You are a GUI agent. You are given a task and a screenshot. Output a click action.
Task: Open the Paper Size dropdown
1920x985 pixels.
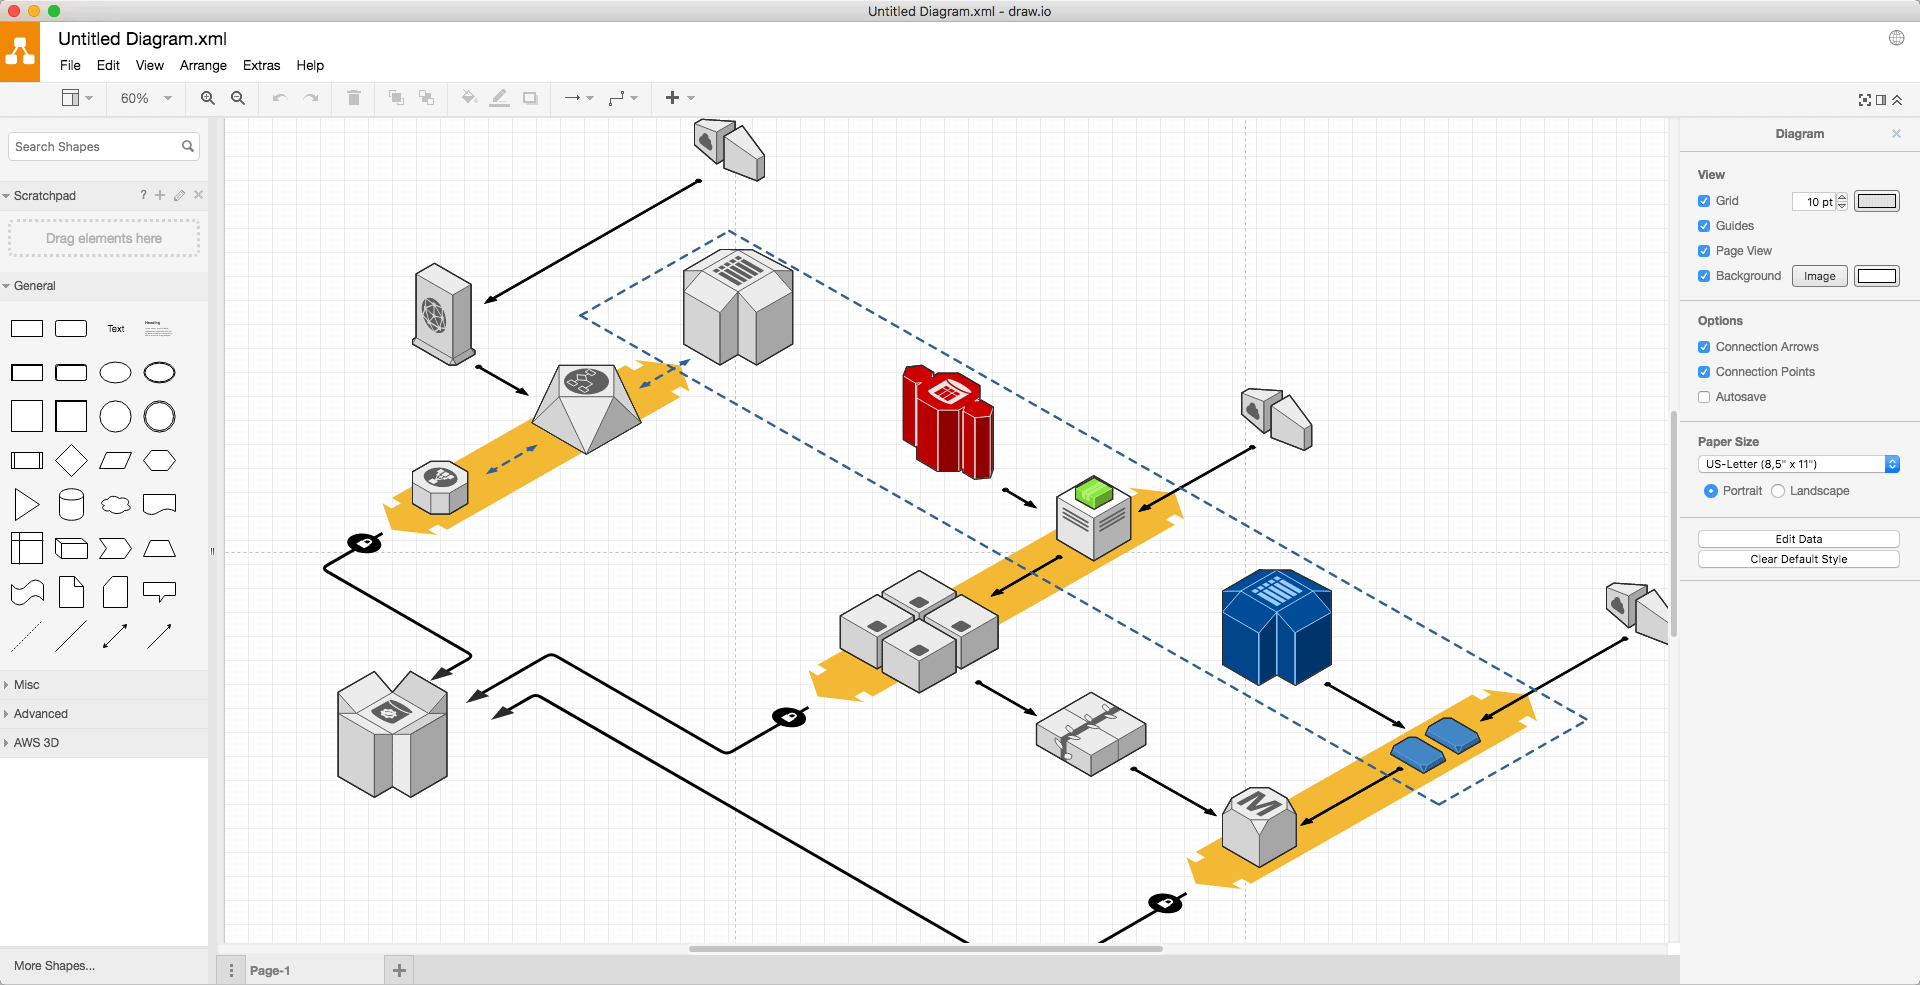pos(1798,464)
